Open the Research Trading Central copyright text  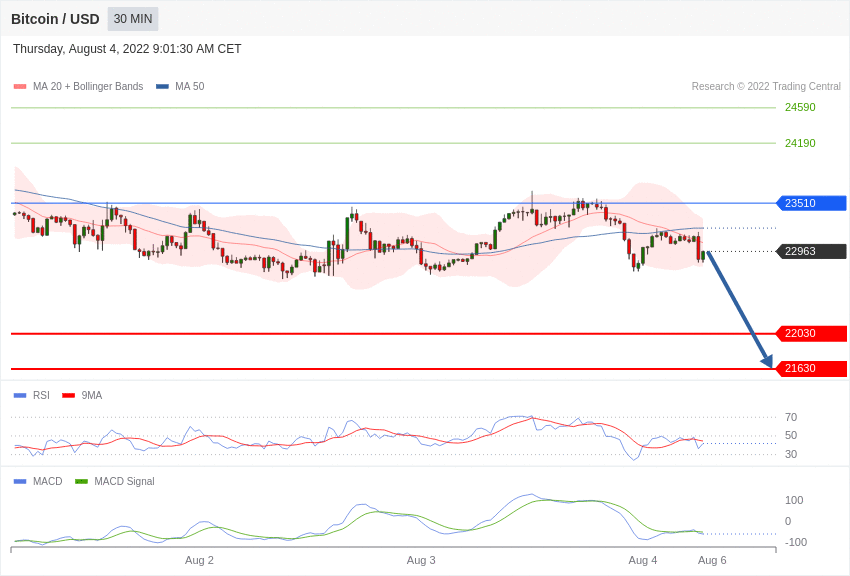point(766,87)
